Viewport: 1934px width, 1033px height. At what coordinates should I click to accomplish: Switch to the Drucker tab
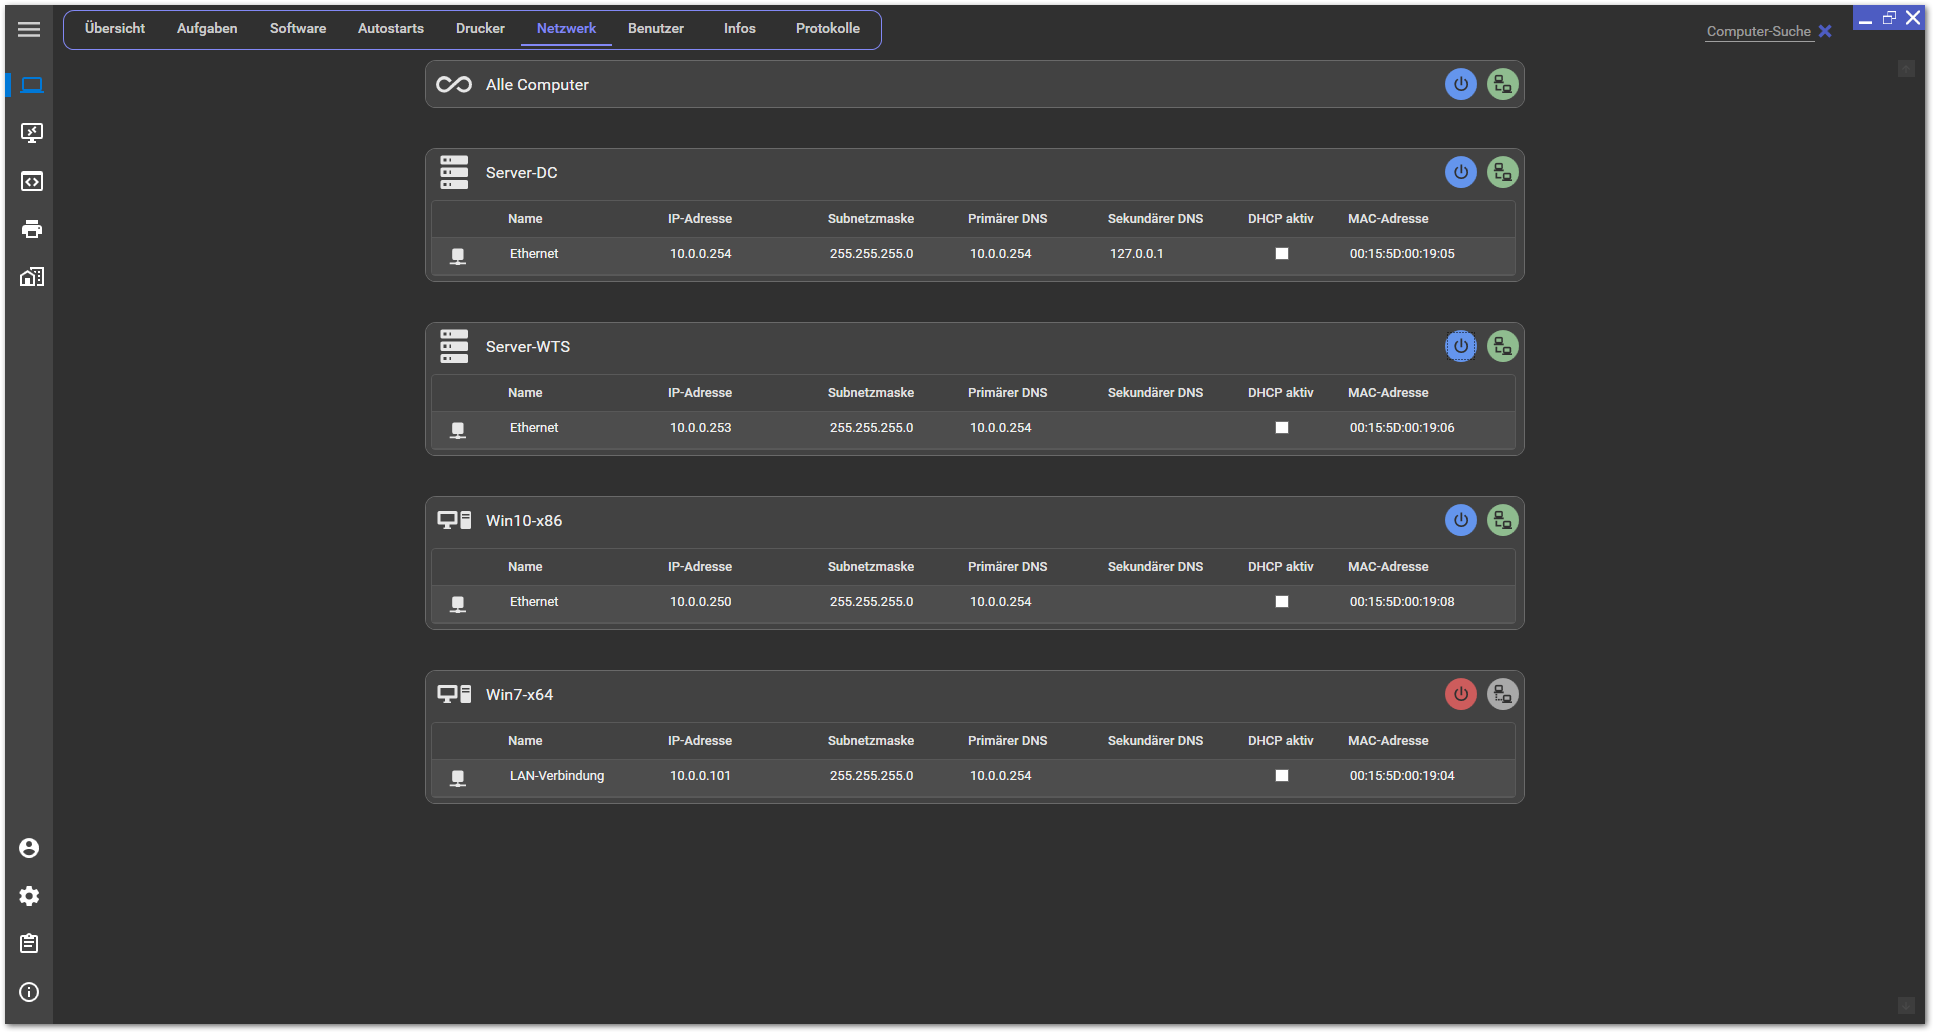480,29
